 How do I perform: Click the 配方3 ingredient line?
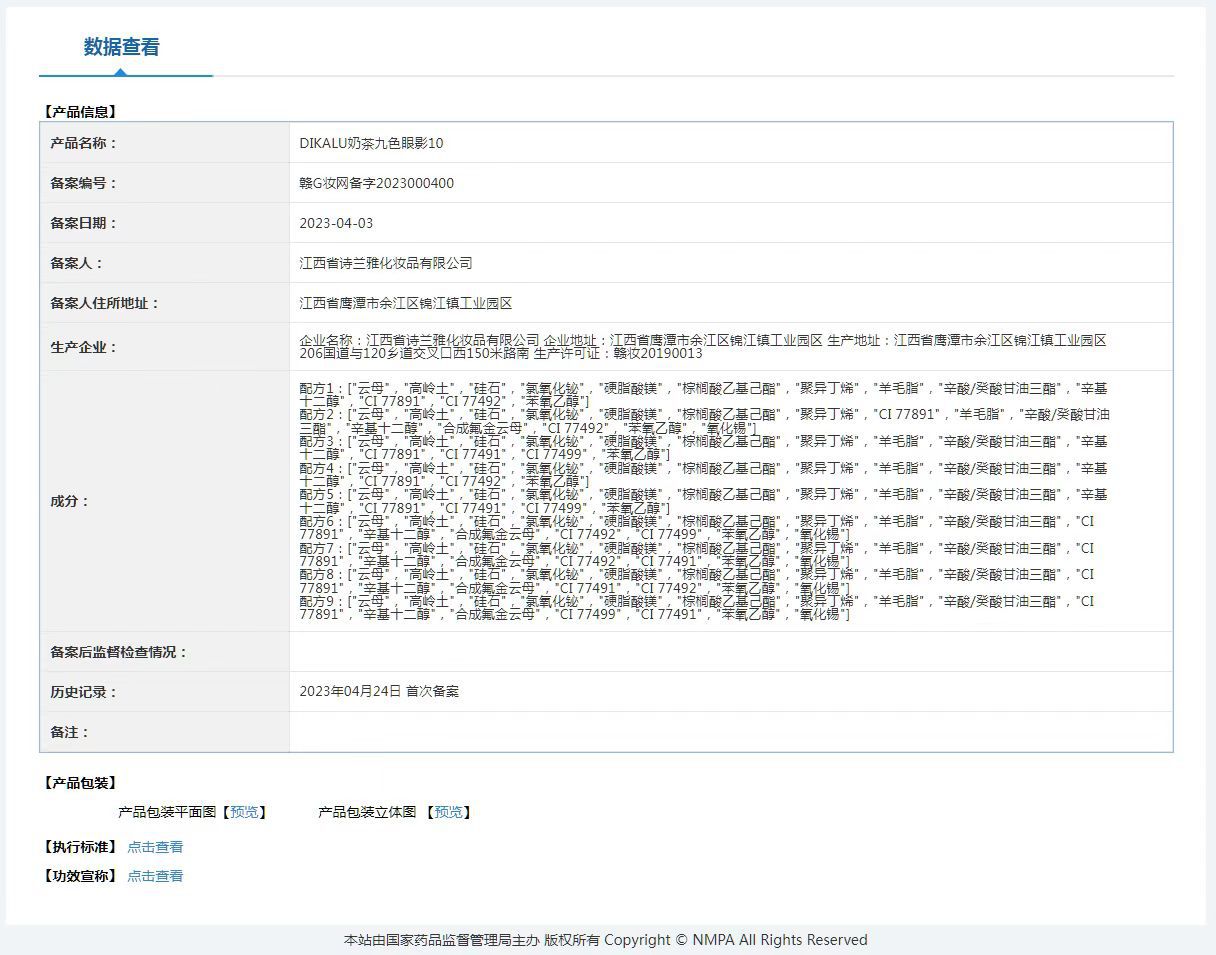point(703,447)
